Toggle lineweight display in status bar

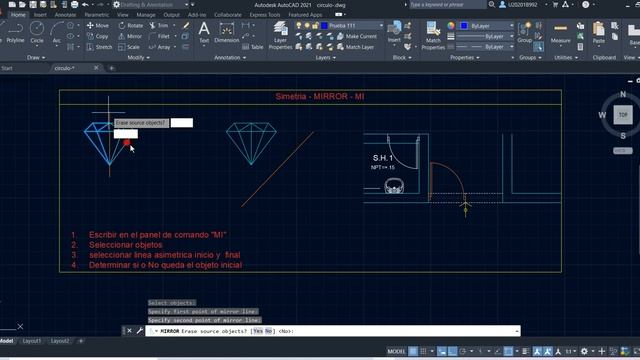(526, 351)
